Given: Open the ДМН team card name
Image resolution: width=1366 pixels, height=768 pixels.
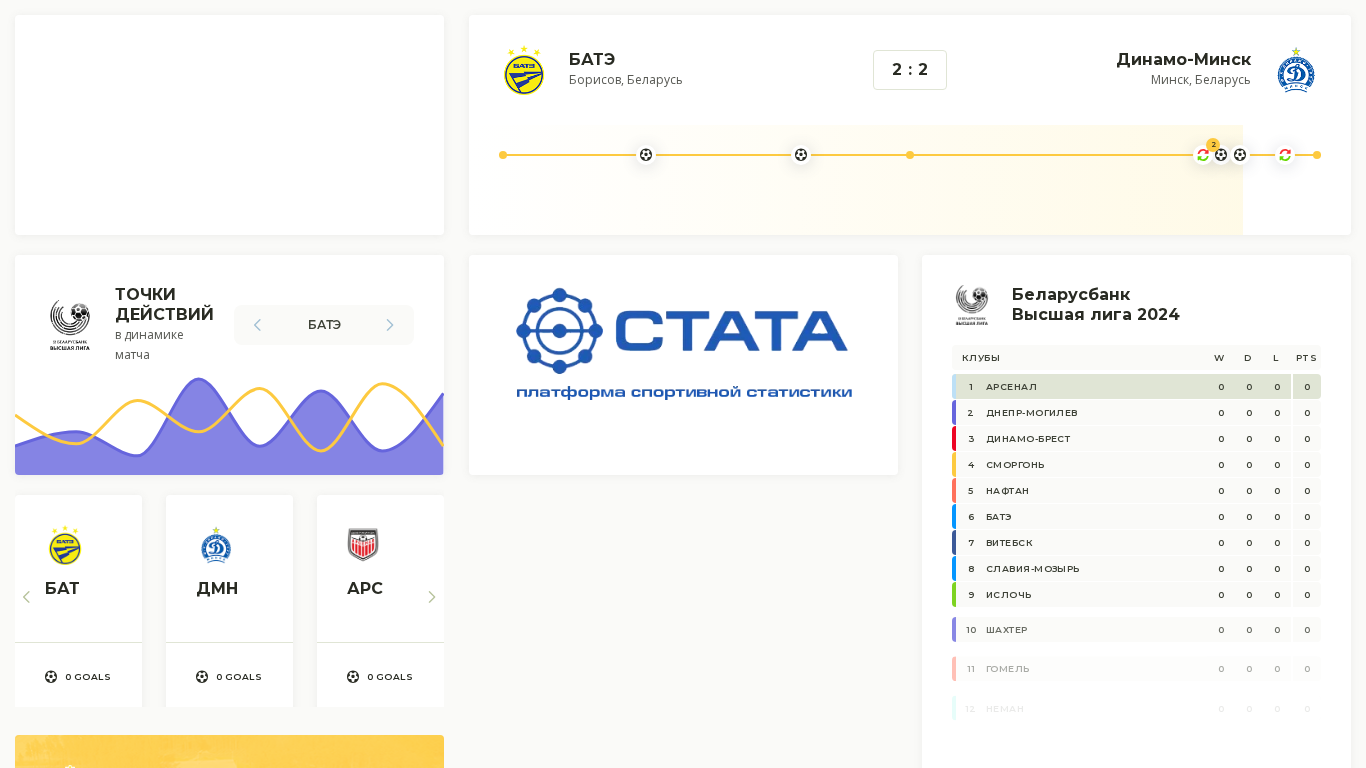Looking at the screenshot, I should pos(217,588).
